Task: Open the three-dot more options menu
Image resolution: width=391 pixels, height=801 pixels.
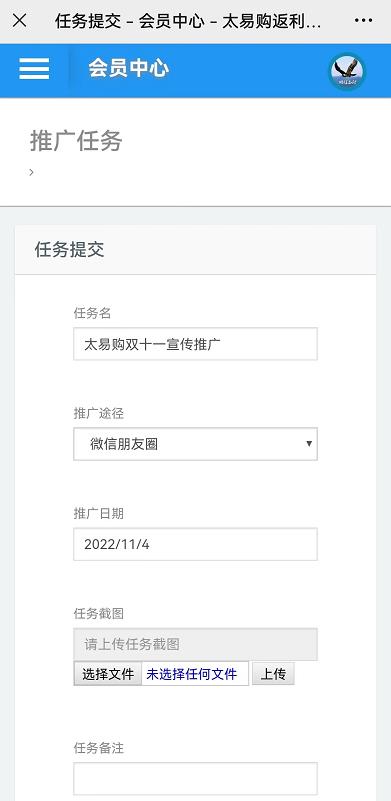Action: click(363, 20)
